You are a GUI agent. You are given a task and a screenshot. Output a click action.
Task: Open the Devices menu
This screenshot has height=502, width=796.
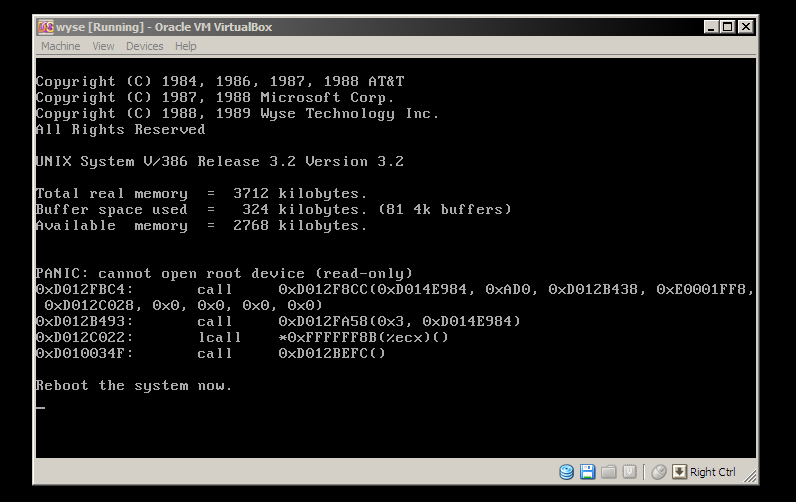pyautogui.click(x=145, y=46)
